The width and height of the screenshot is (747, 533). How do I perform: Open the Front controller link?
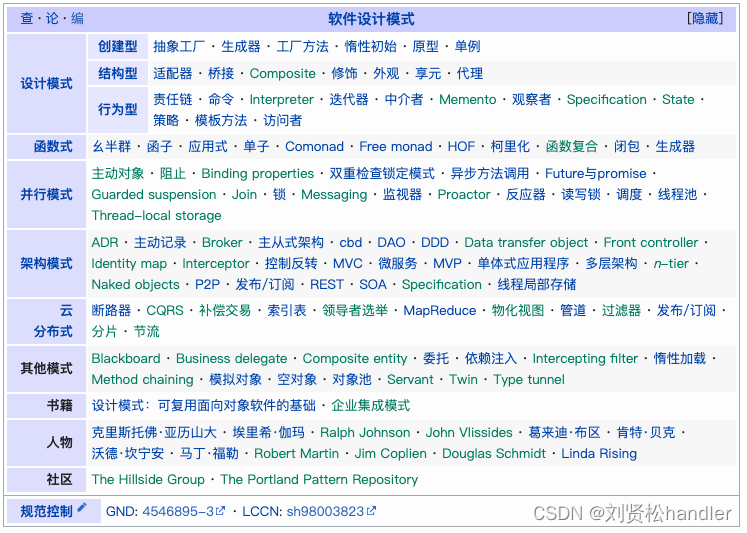coord(651,242)
